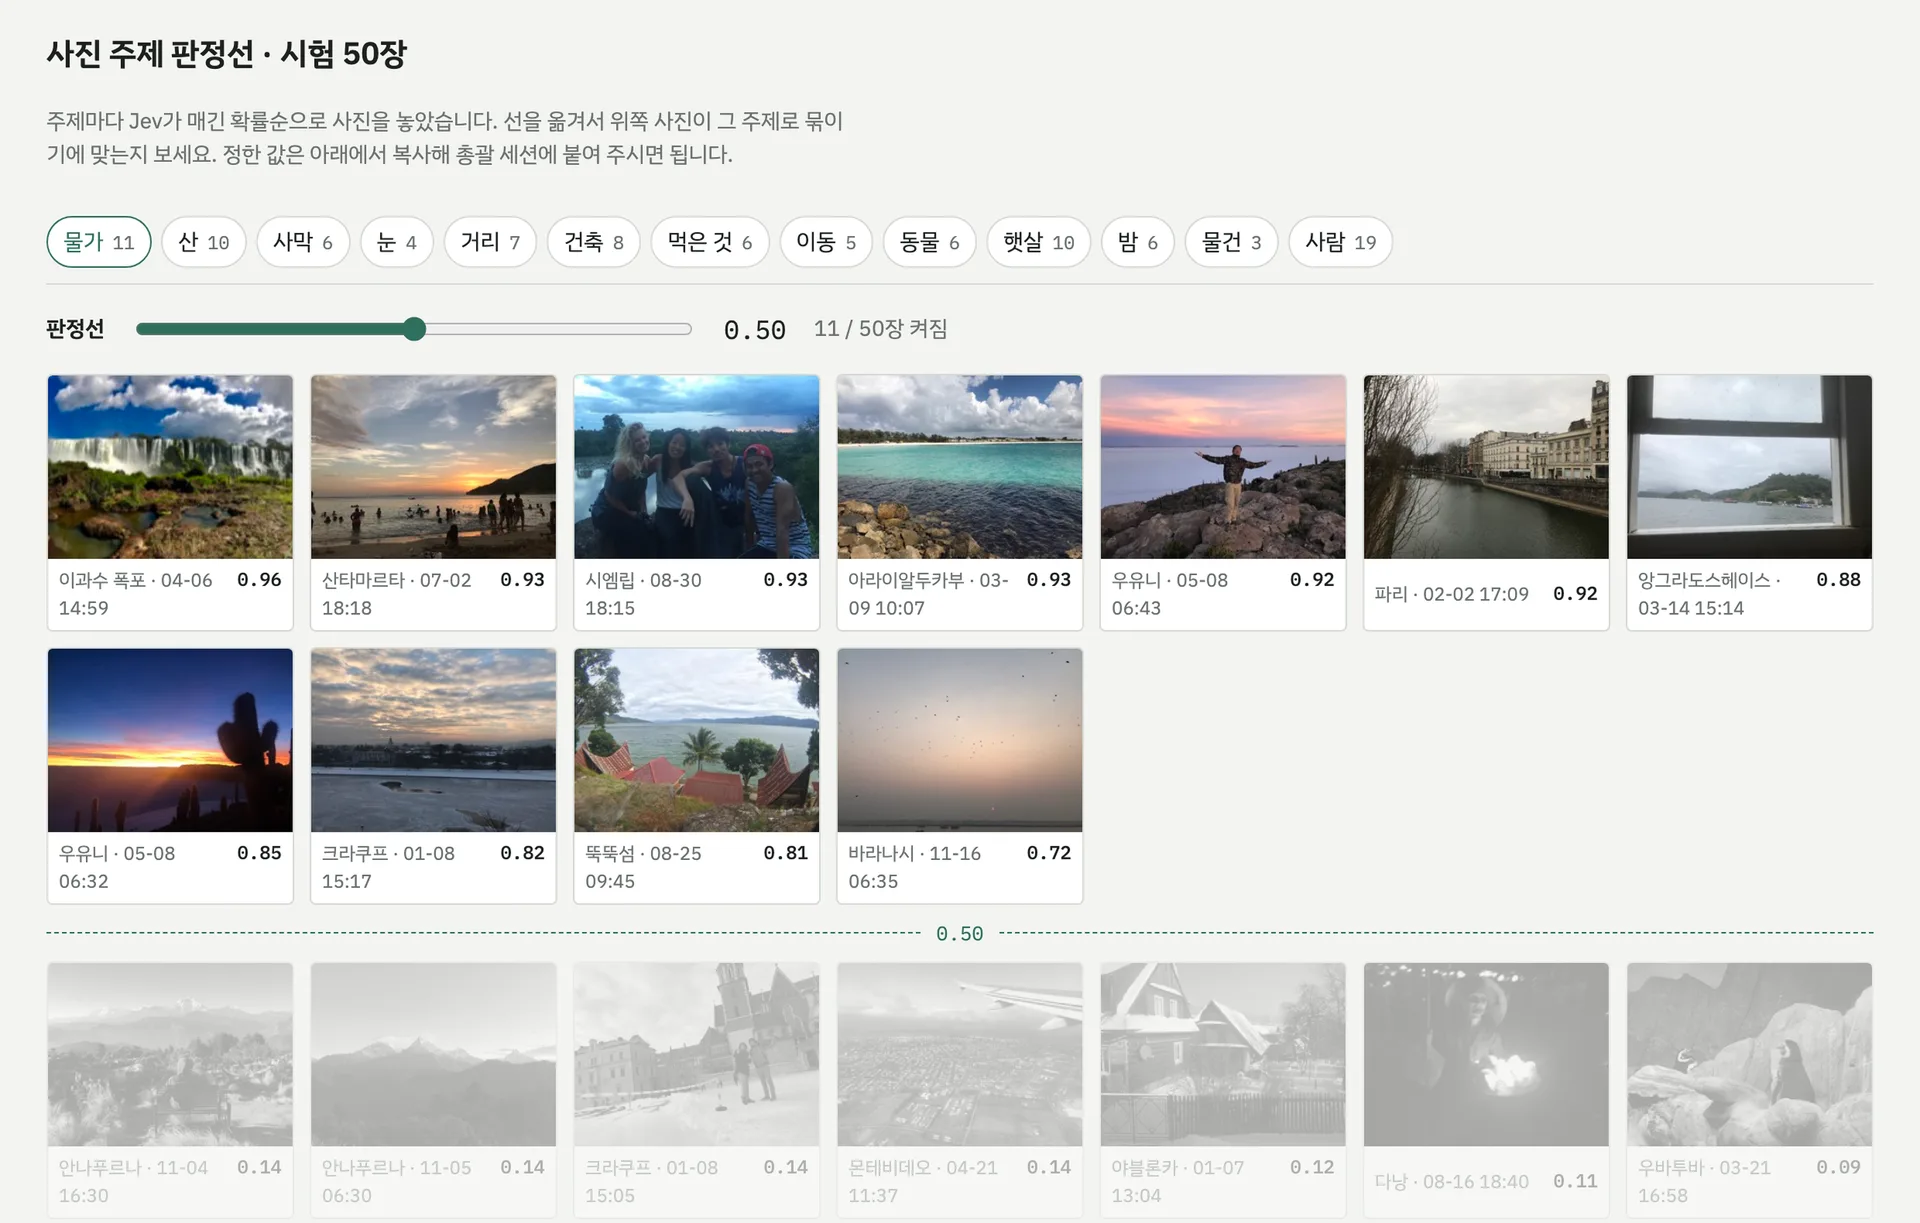Screen dimensions: 1920x1223
Task: Select the greyed 몬테비데오 aerial photo
Action: click(960, 1054)
